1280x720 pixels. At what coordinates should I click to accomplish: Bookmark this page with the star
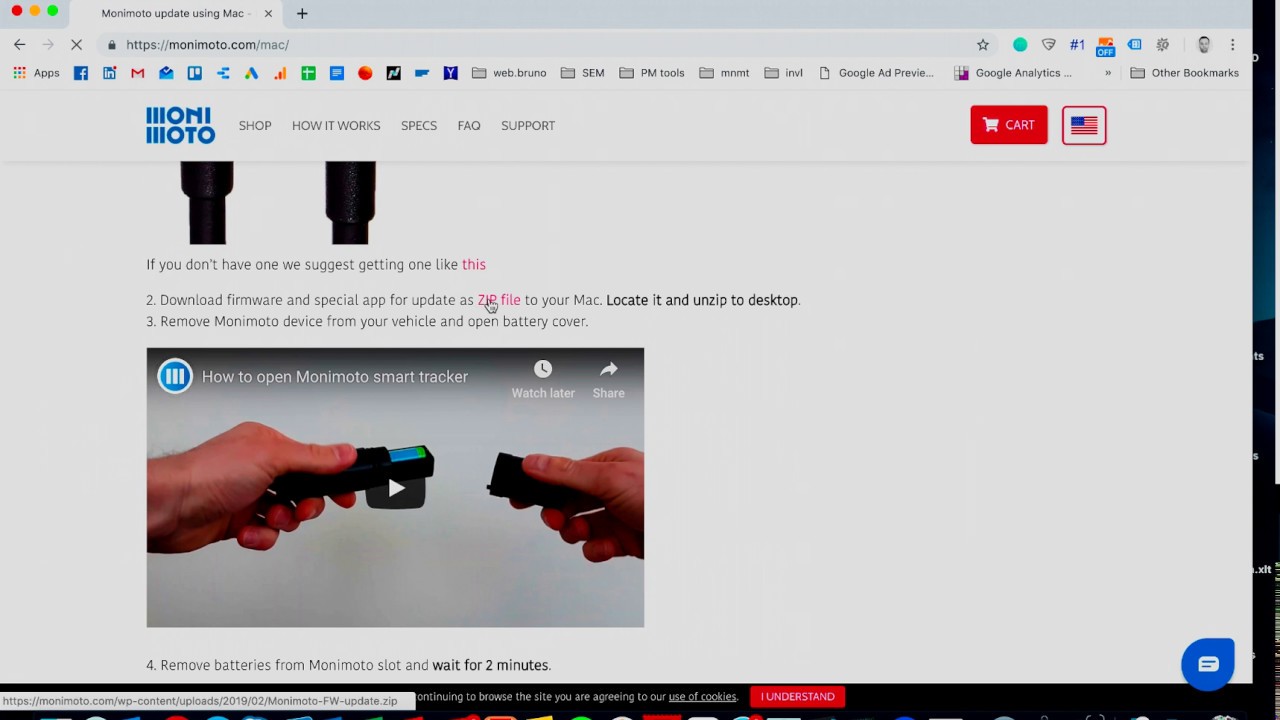[x=983, y=45]
